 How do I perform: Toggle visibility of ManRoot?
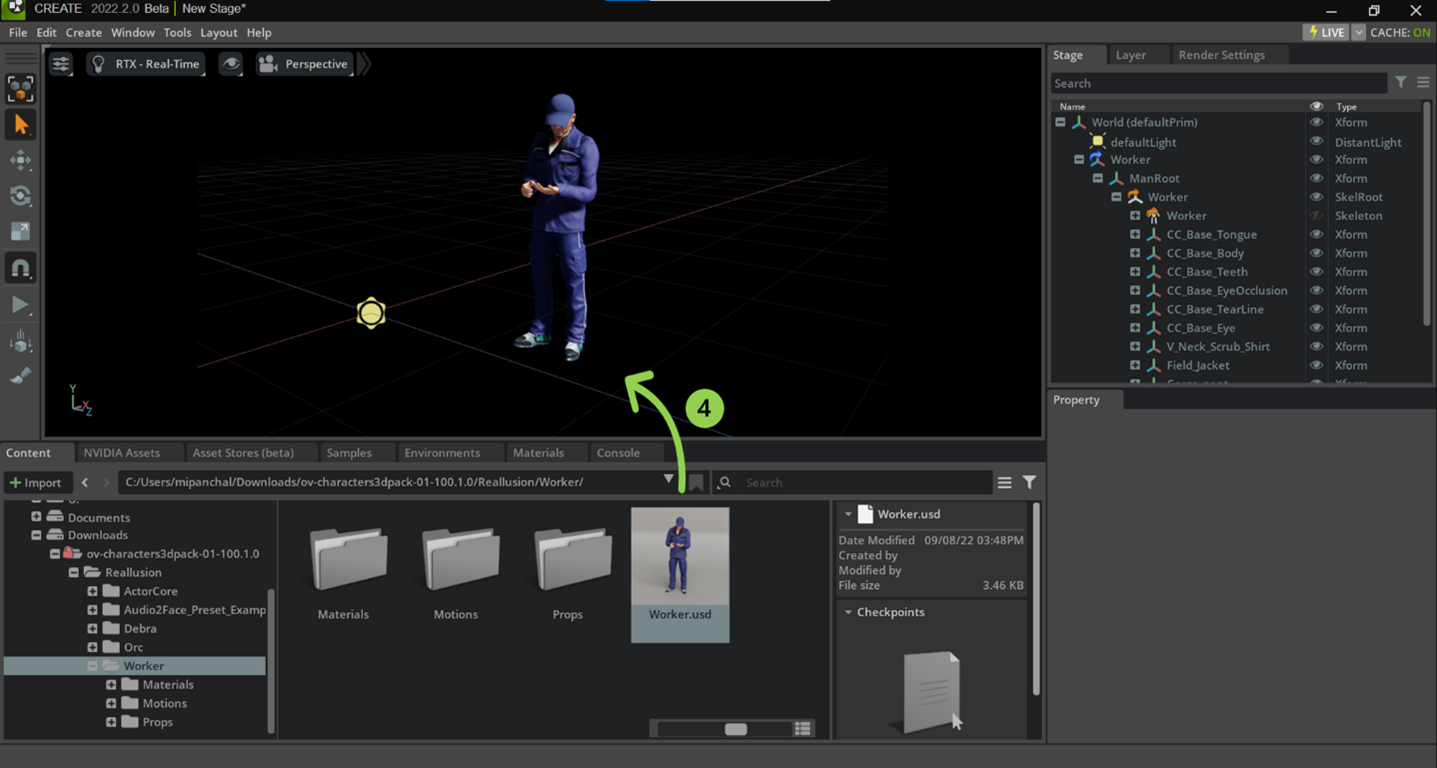pyautogui.click(x=1316, y=178)
